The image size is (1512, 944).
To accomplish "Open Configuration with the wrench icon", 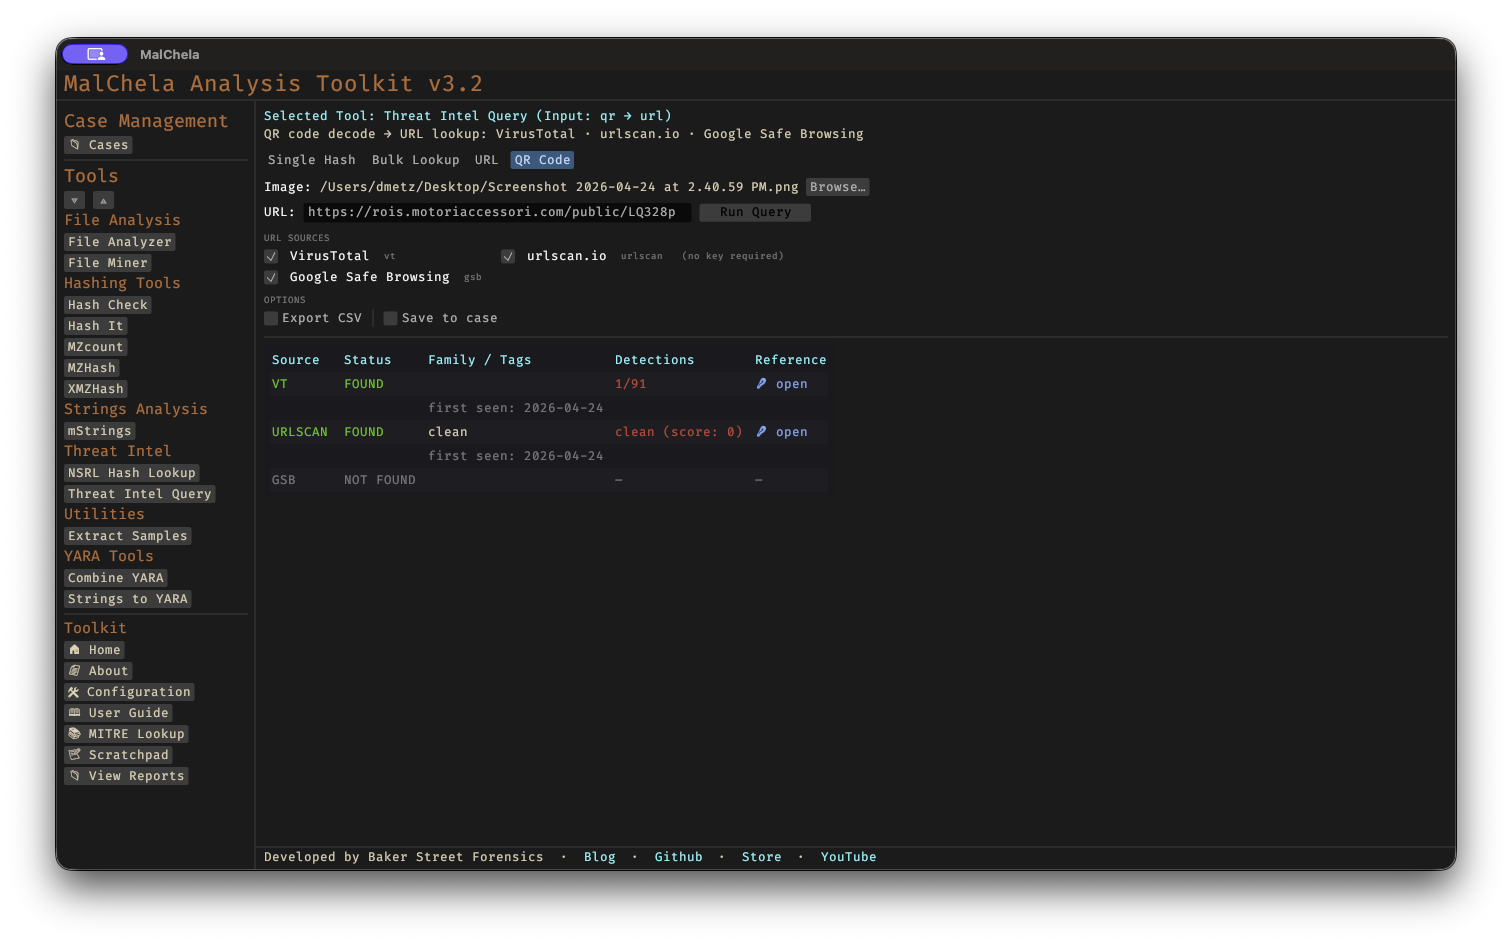I will [x=128, y=692].
